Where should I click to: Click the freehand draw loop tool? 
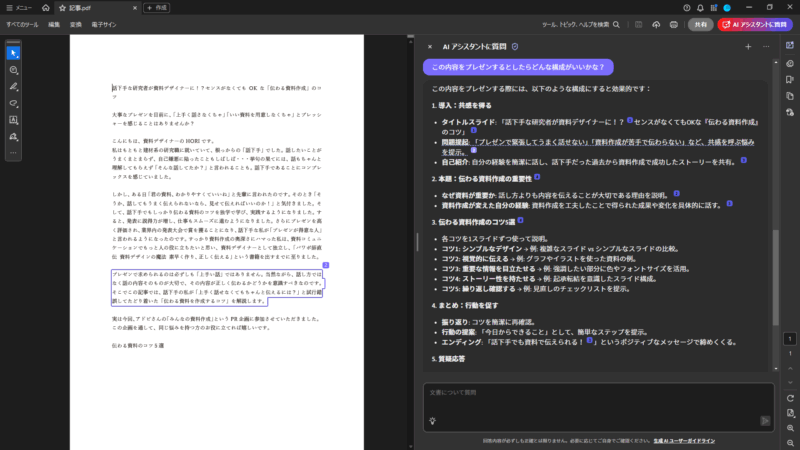coord(14,103)
